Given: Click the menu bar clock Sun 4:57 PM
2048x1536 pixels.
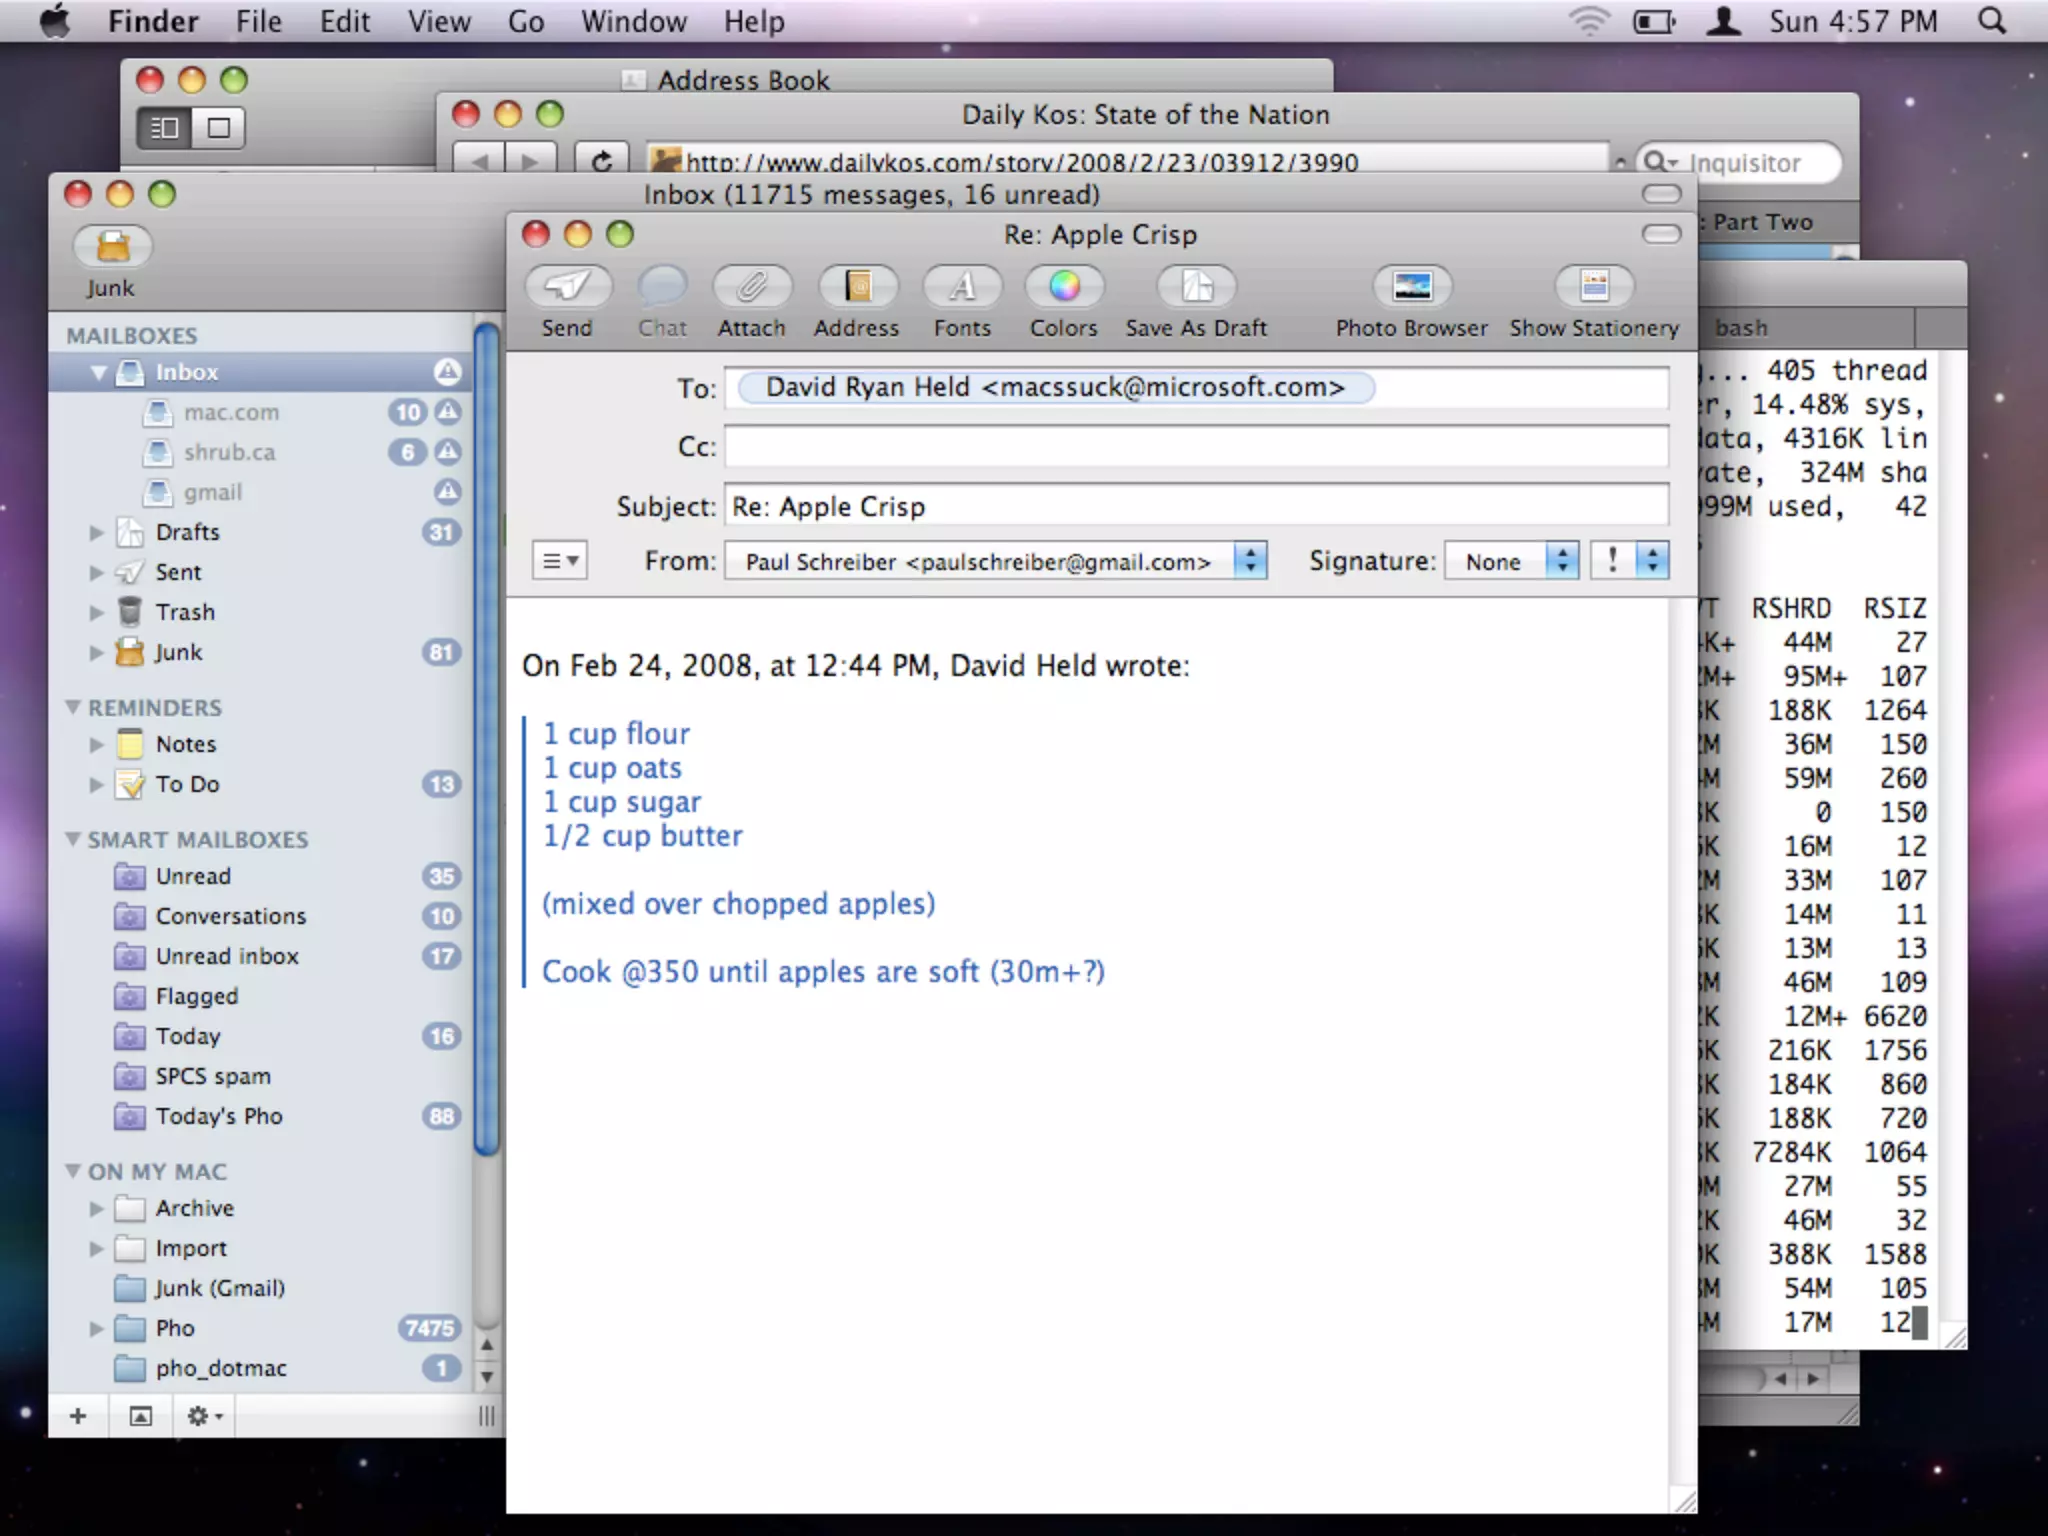Looking at the screenshot, I should (1853, 21).
